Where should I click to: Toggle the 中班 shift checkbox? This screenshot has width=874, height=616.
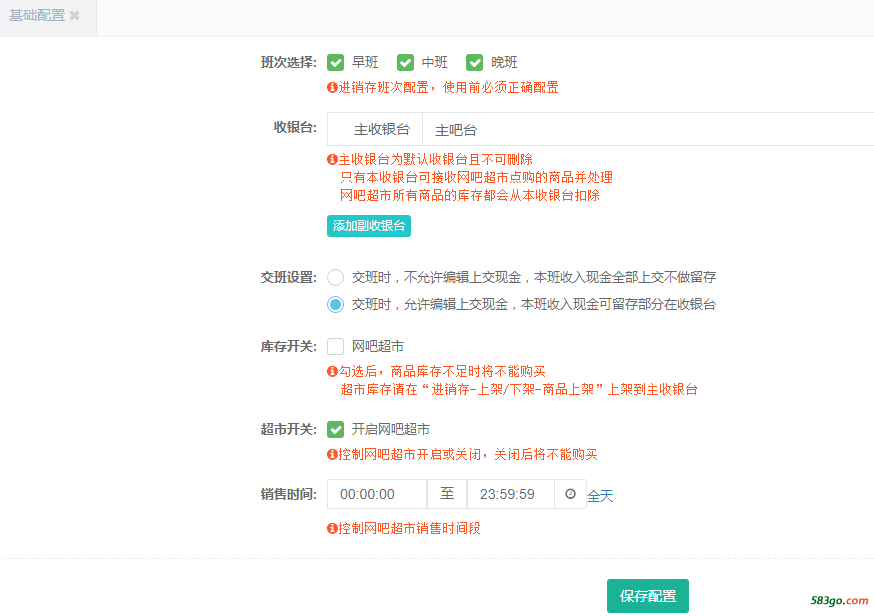[x=405, y=62]
